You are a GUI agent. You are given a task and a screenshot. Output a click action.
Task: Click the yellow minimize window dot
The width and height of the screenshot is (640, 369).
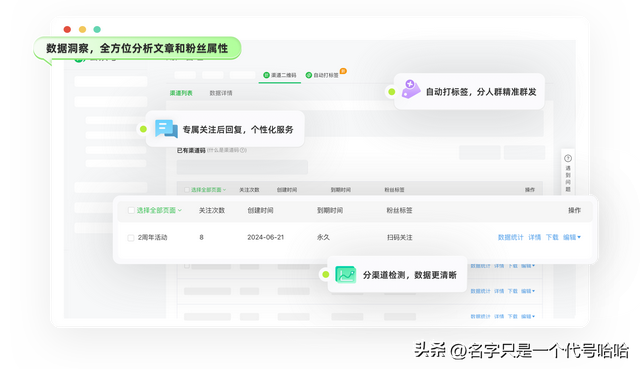(82, 29)
